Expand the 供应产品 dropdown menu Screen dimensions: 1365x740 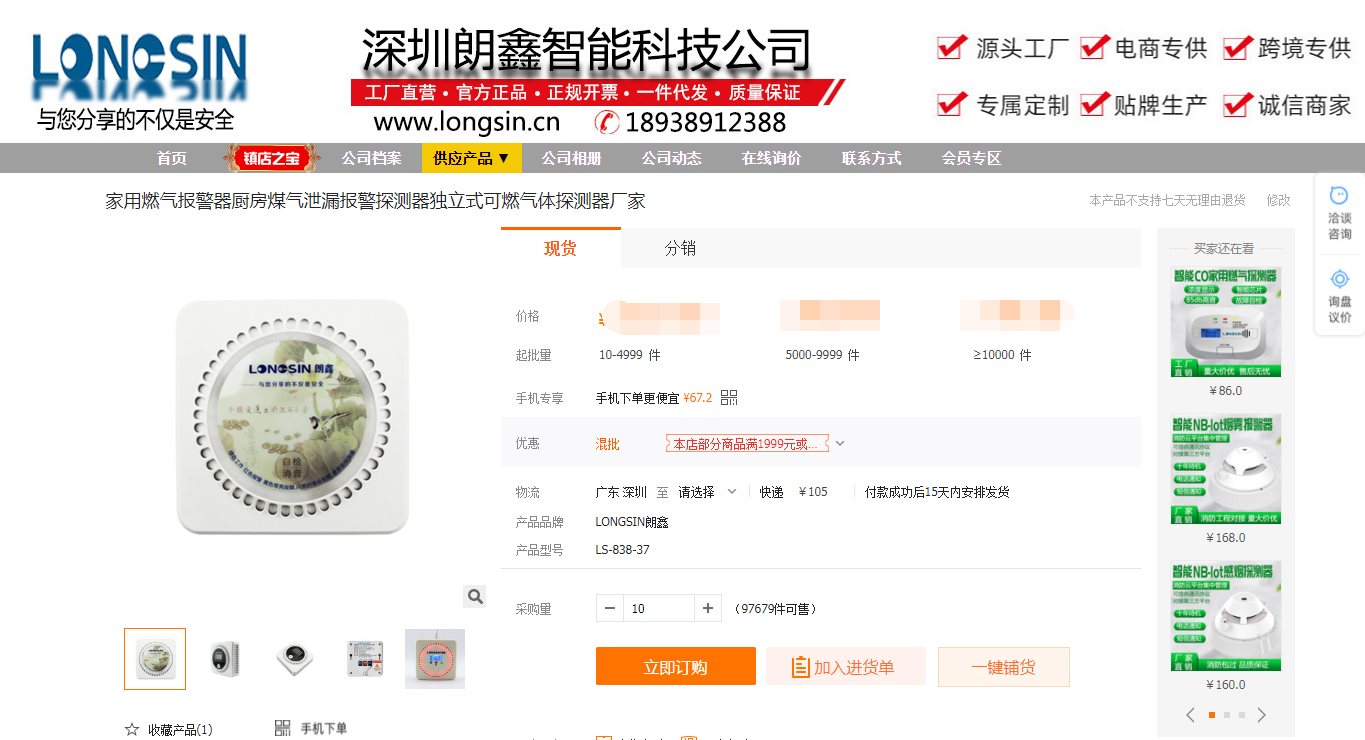[x=472, y=158]
